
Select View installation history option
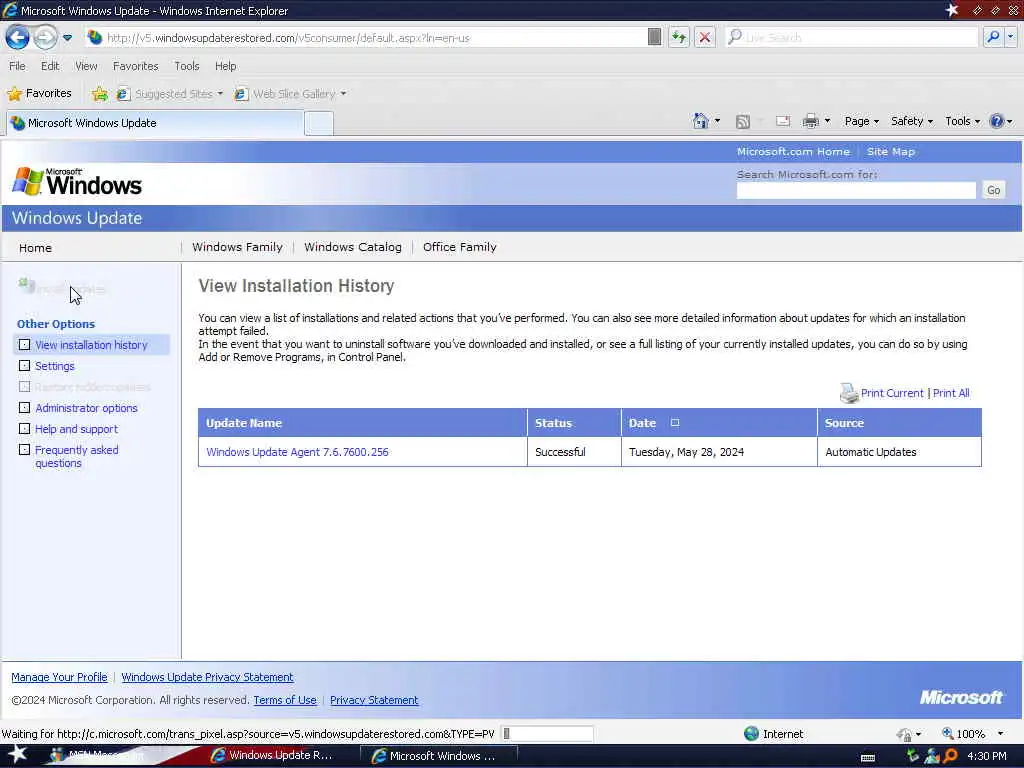pyautogui.click(x=91, y=345)
